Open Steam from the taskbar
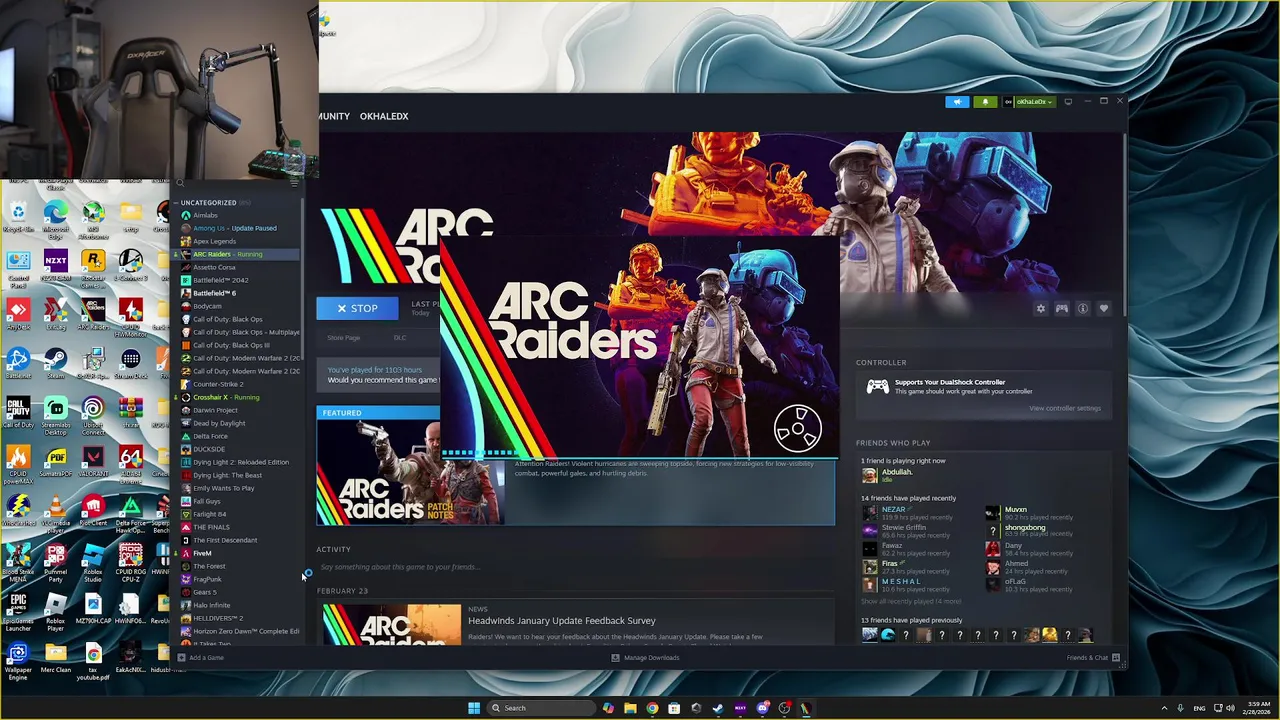The image size is (1280, 720). click(718, 708)
